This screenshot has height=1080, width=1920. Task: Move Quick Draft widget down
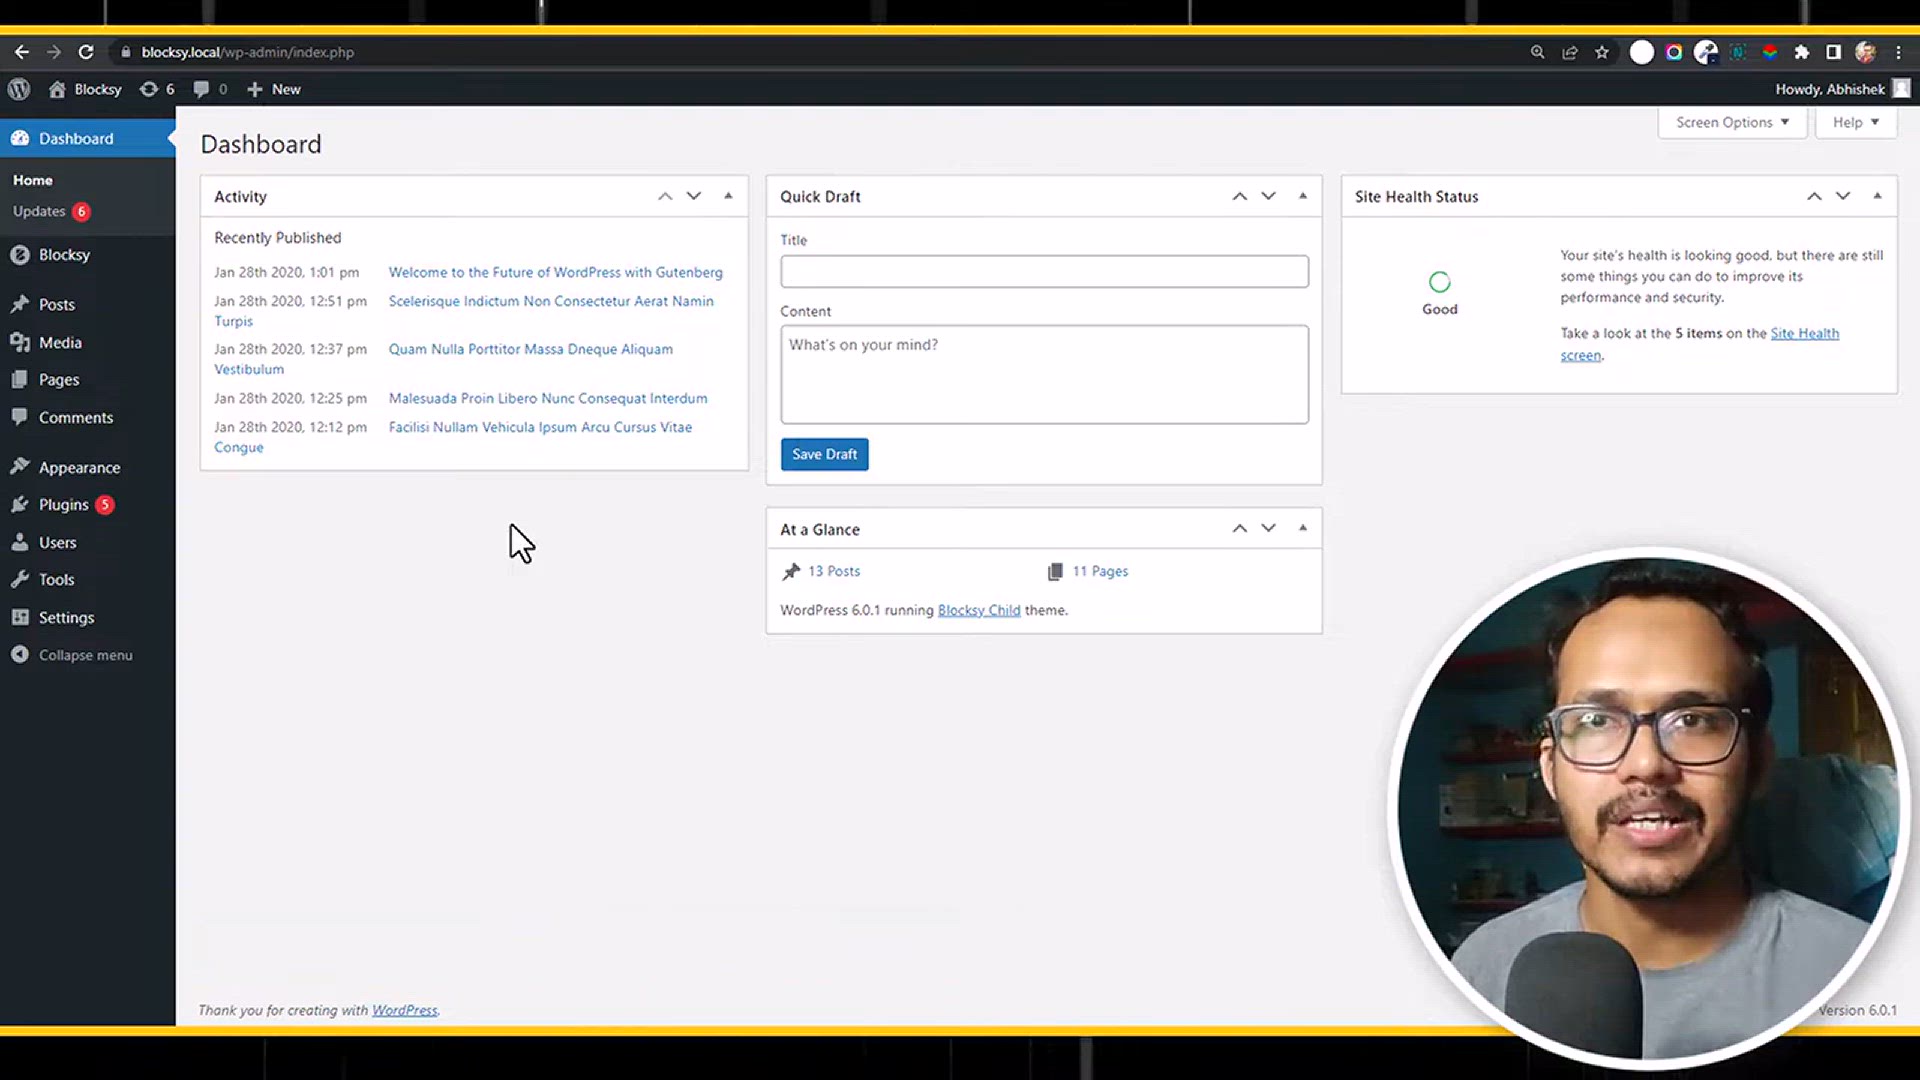pyautogui.click(x=1269, y=196)
